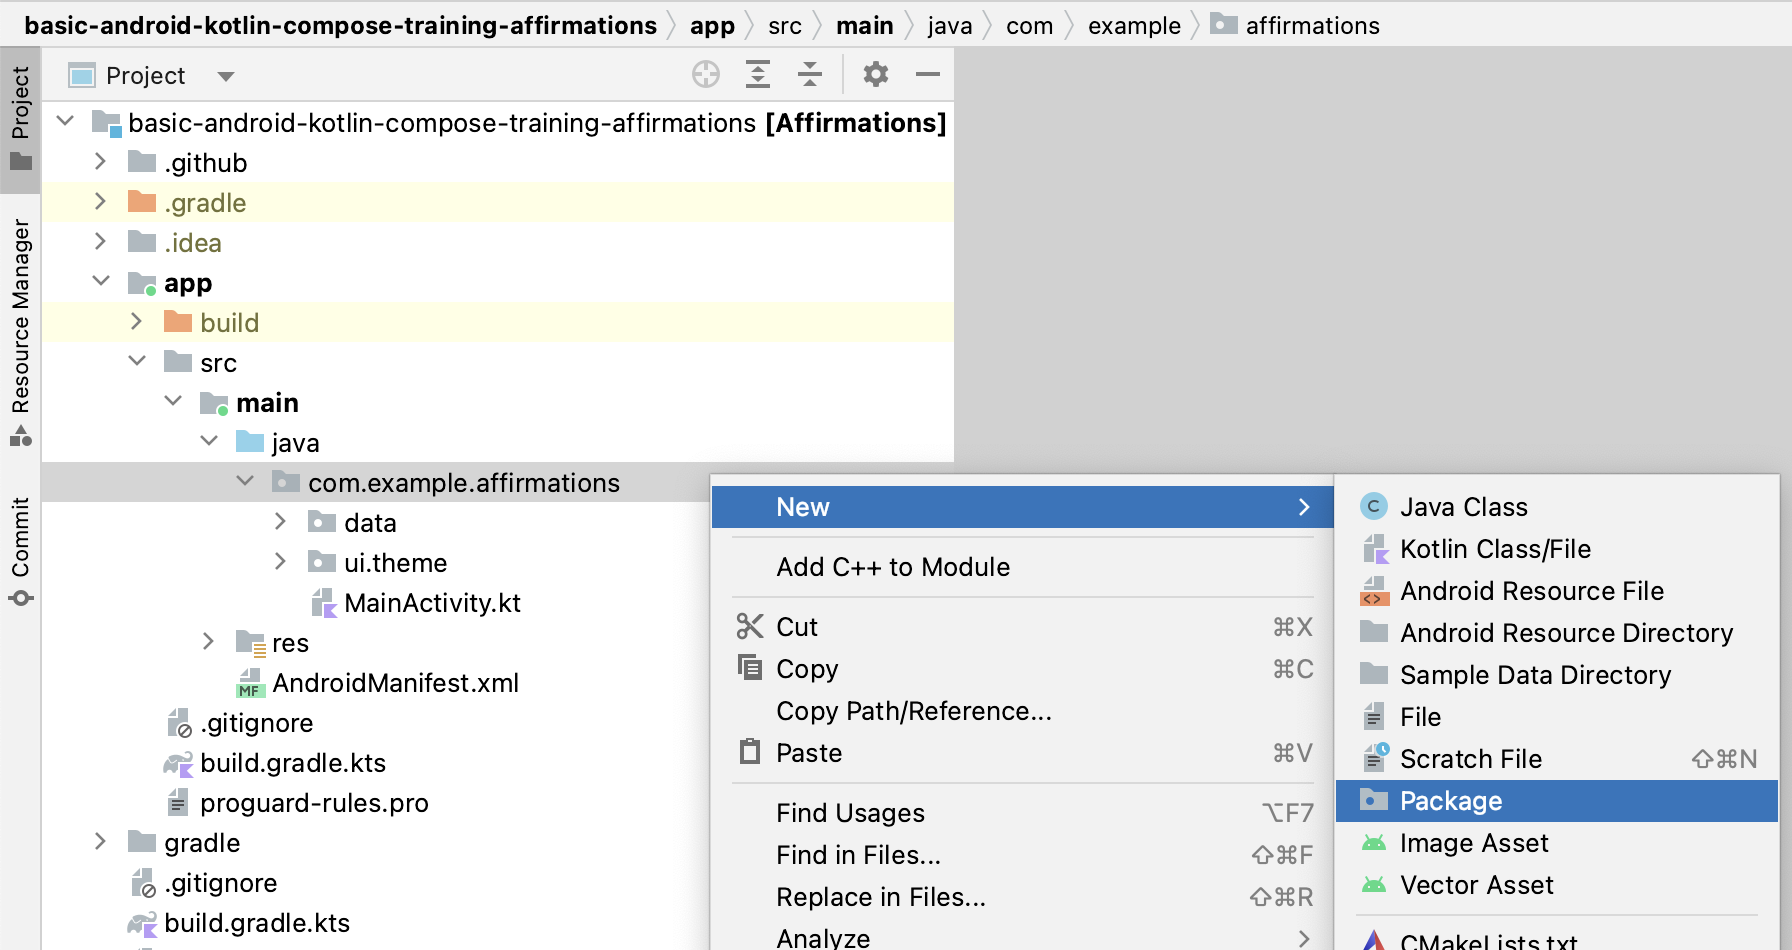Select AndroidManifest.xml in the tree

395,683
